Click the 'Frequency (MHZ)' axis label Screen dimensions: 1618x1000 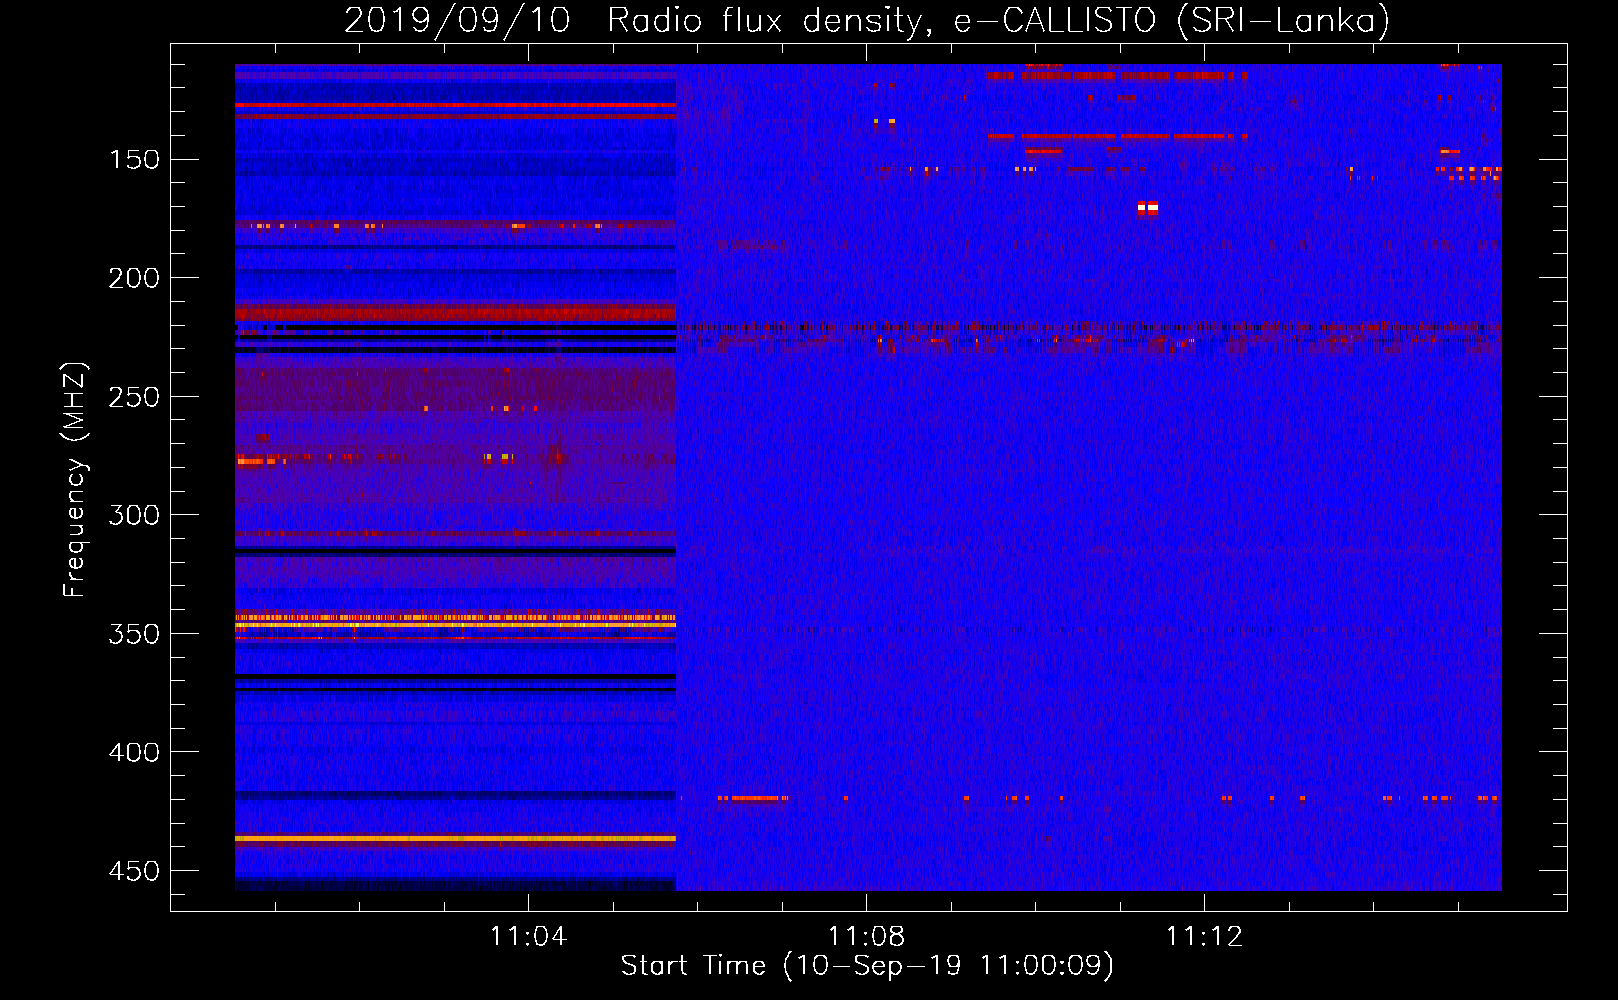[75, 479]
